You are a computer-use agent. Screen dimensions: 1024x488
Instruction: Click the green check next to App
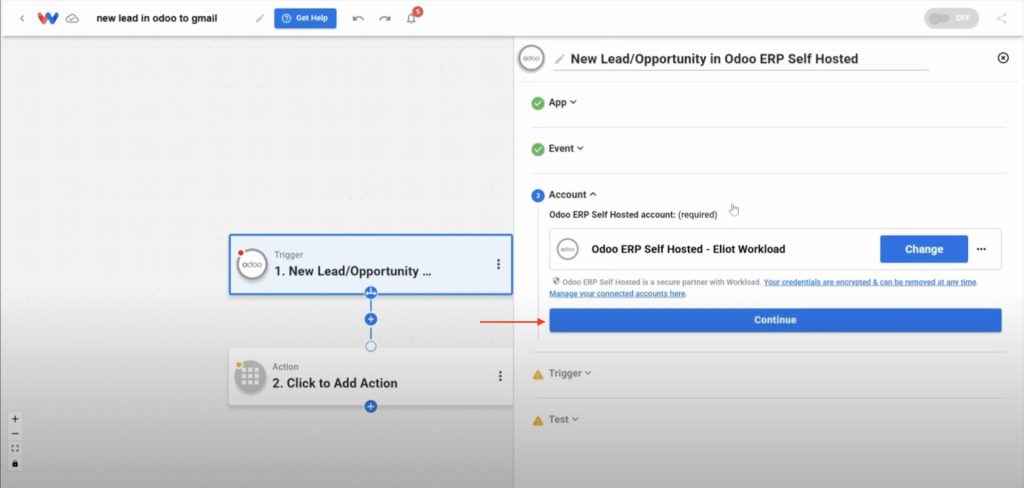click(537, 103)
